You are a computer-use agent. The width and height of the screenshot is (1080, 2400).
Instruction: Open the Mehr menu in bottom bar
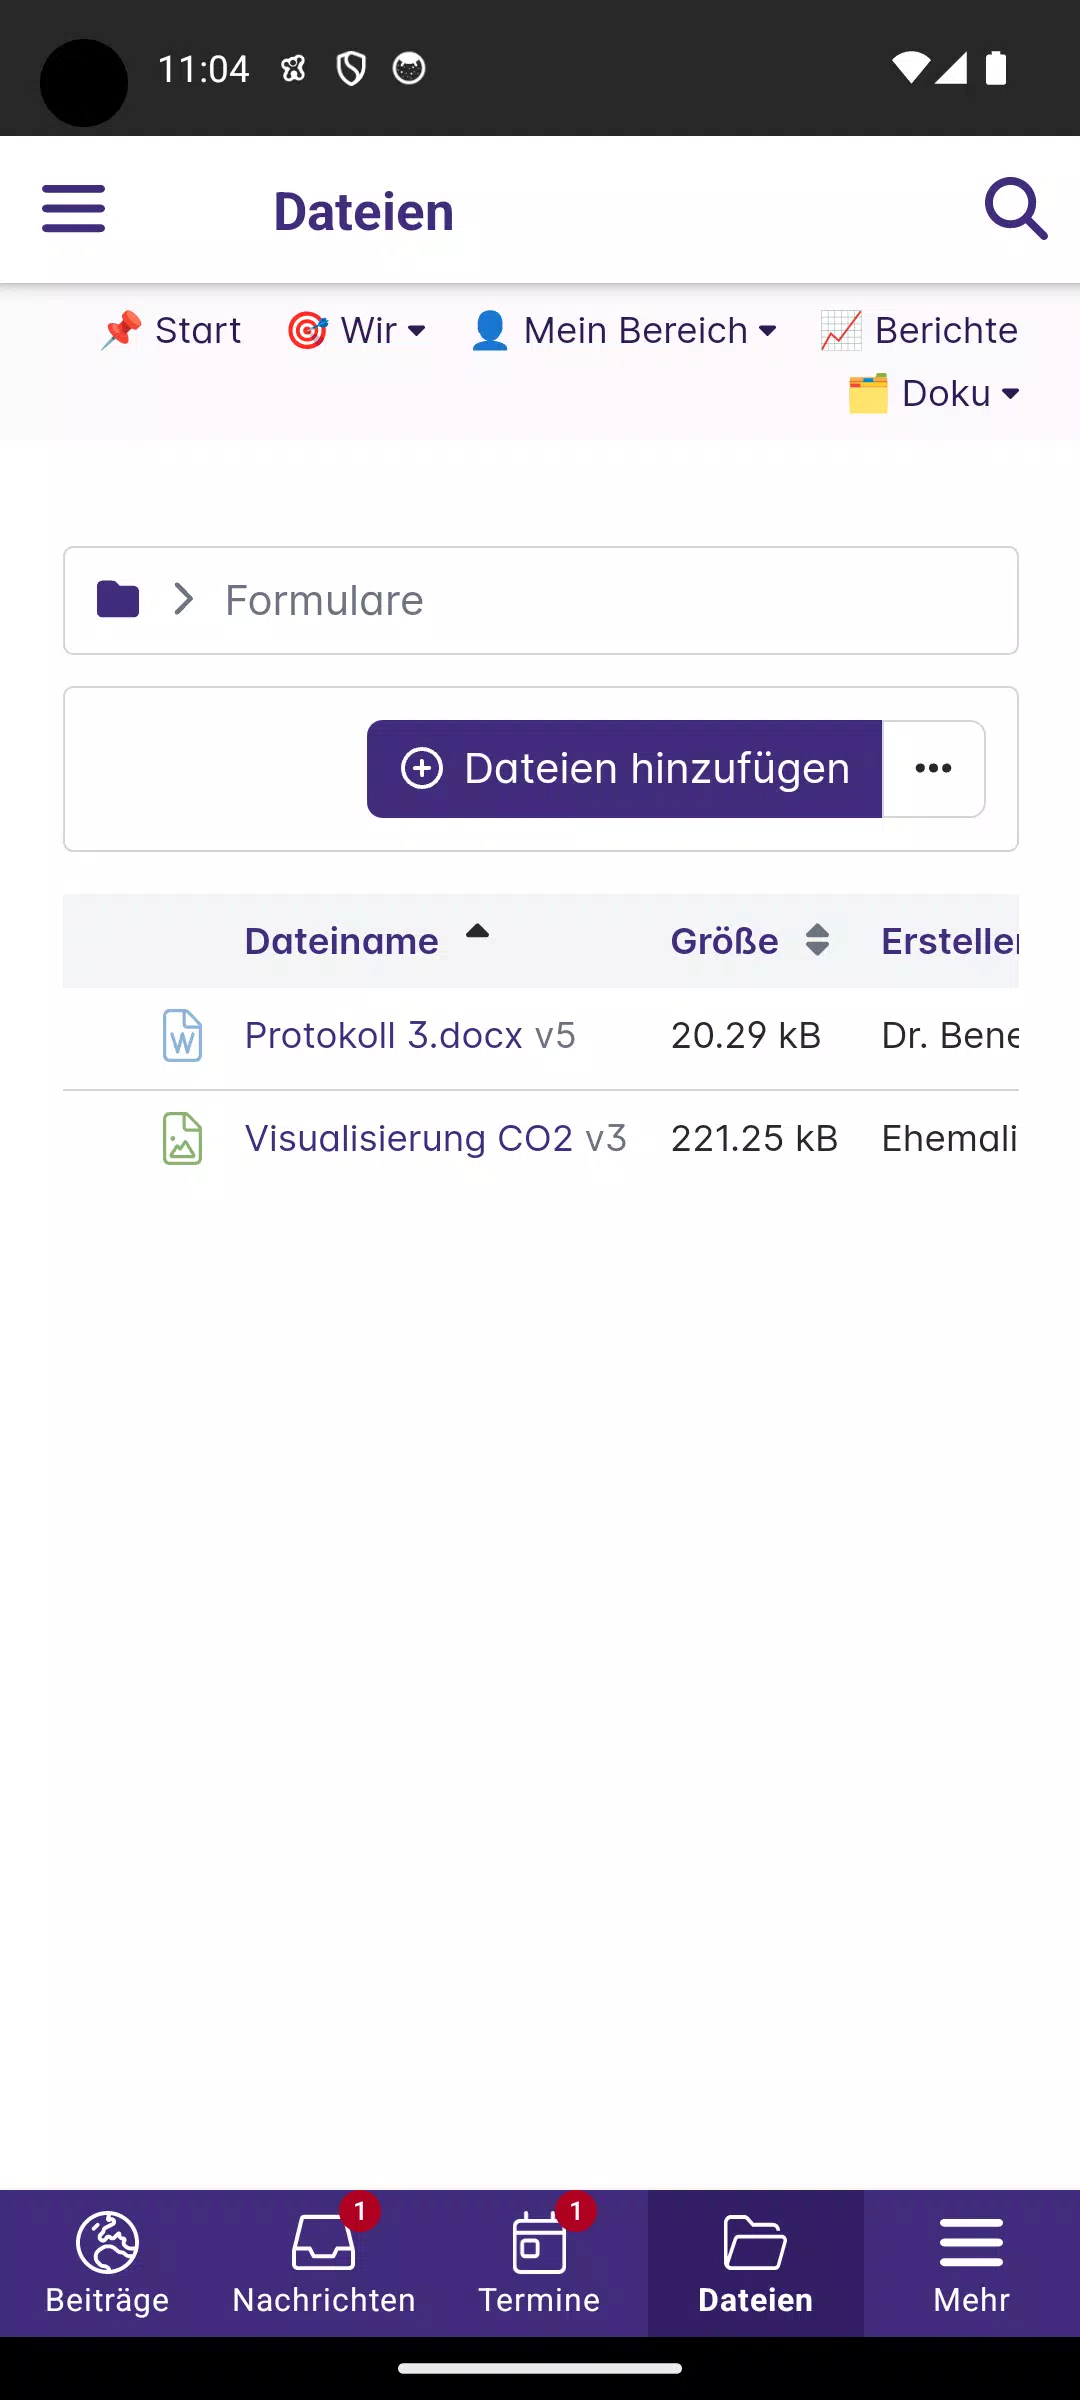click(971, 2264)
